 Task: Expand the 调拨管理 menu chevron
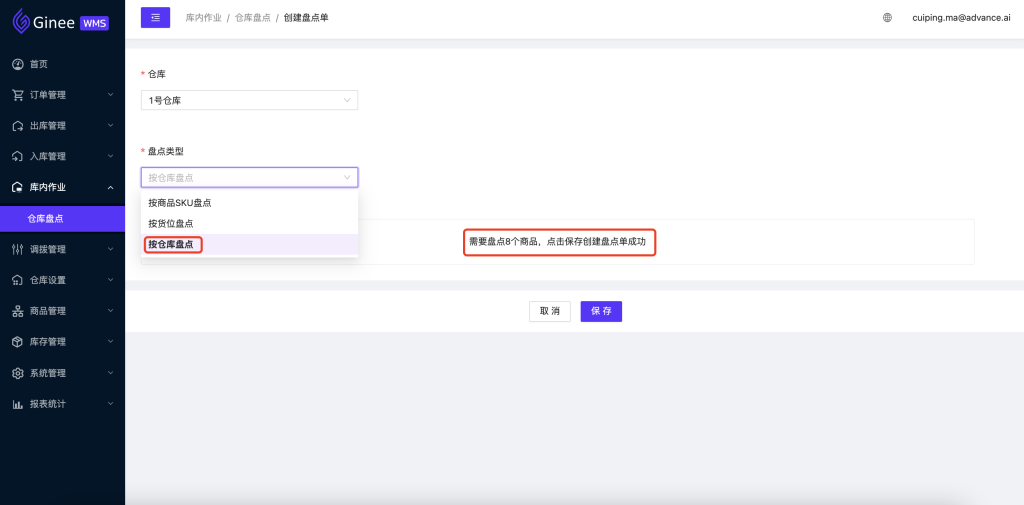pyautogui.click(x=110, y=249)
